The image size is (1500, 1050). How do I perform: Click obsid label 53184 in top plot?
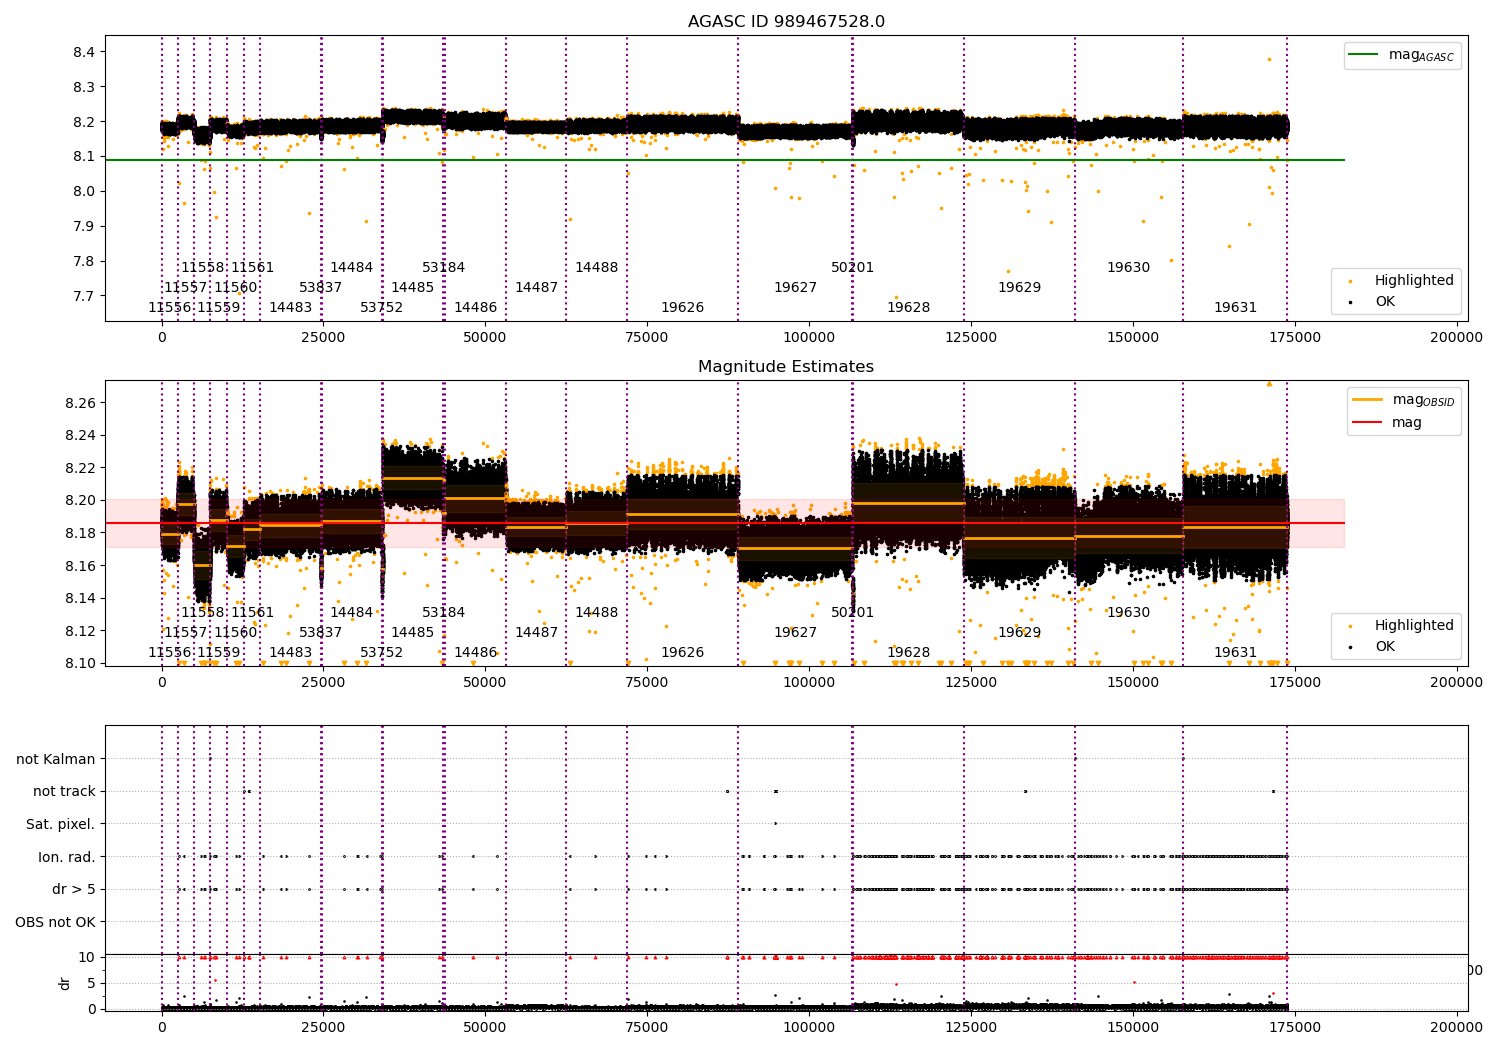(443, 267)
